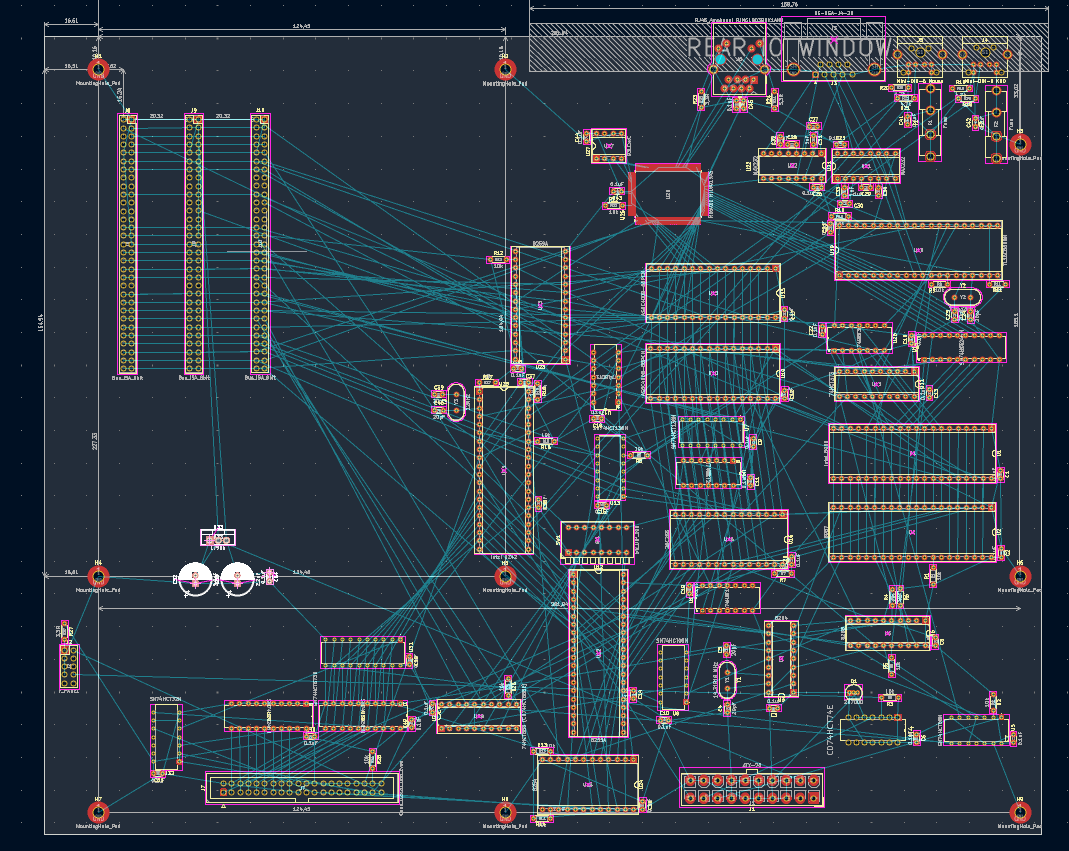Select fuse holder F2 footprint
Viewport: 1069px width, 851px height.
[996, 125]
